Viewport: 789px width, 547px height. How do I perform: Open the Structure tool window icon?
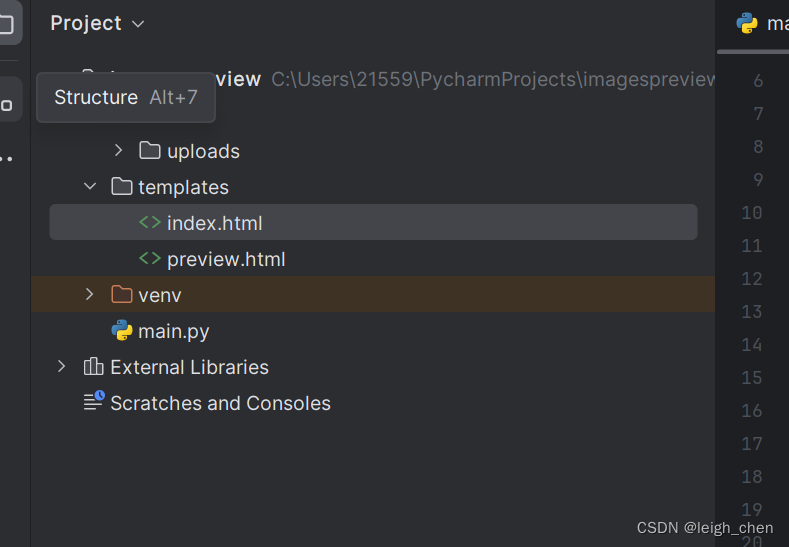tap(7, 105)
